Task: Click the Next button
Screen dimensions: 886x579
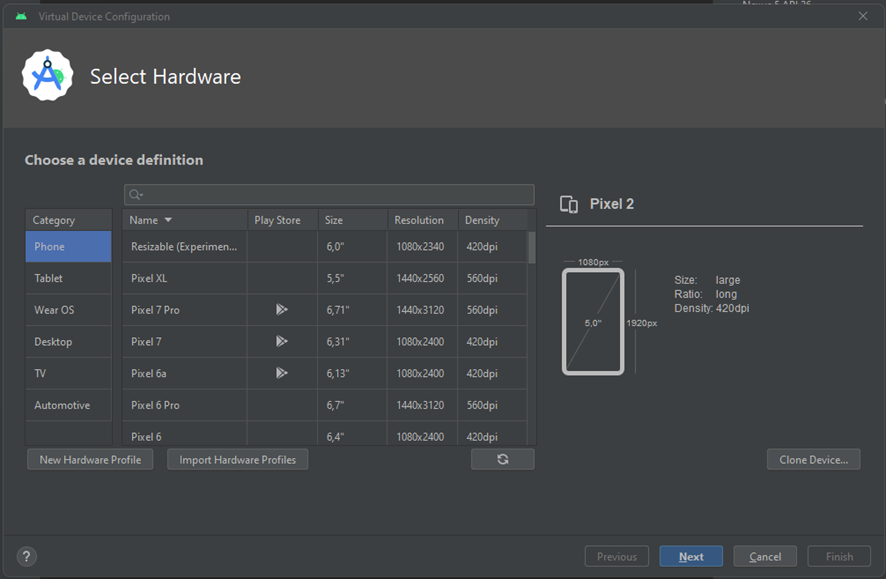Action: click(x=691, y=556)
